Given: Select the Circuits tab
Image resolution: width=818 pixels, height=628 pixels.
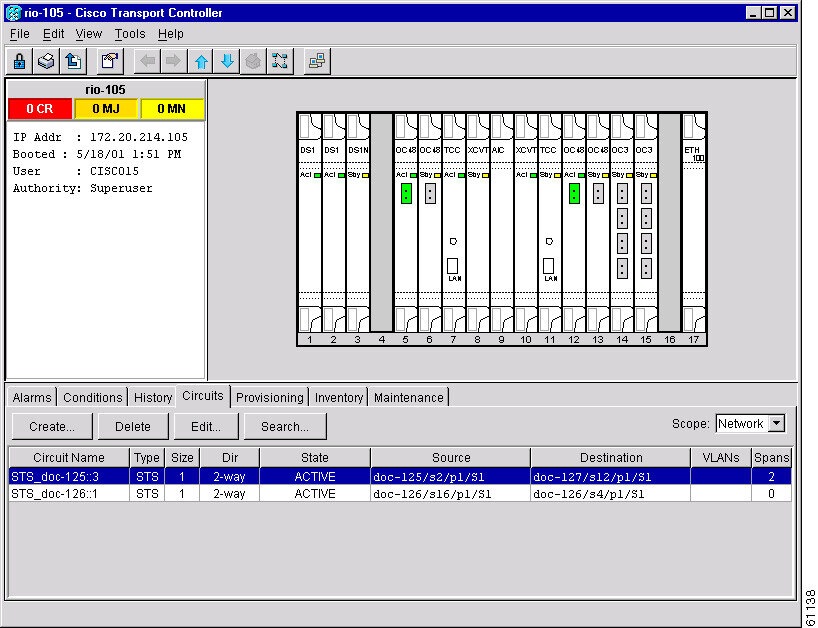Looking at the screenshot, I should (203, 396).
